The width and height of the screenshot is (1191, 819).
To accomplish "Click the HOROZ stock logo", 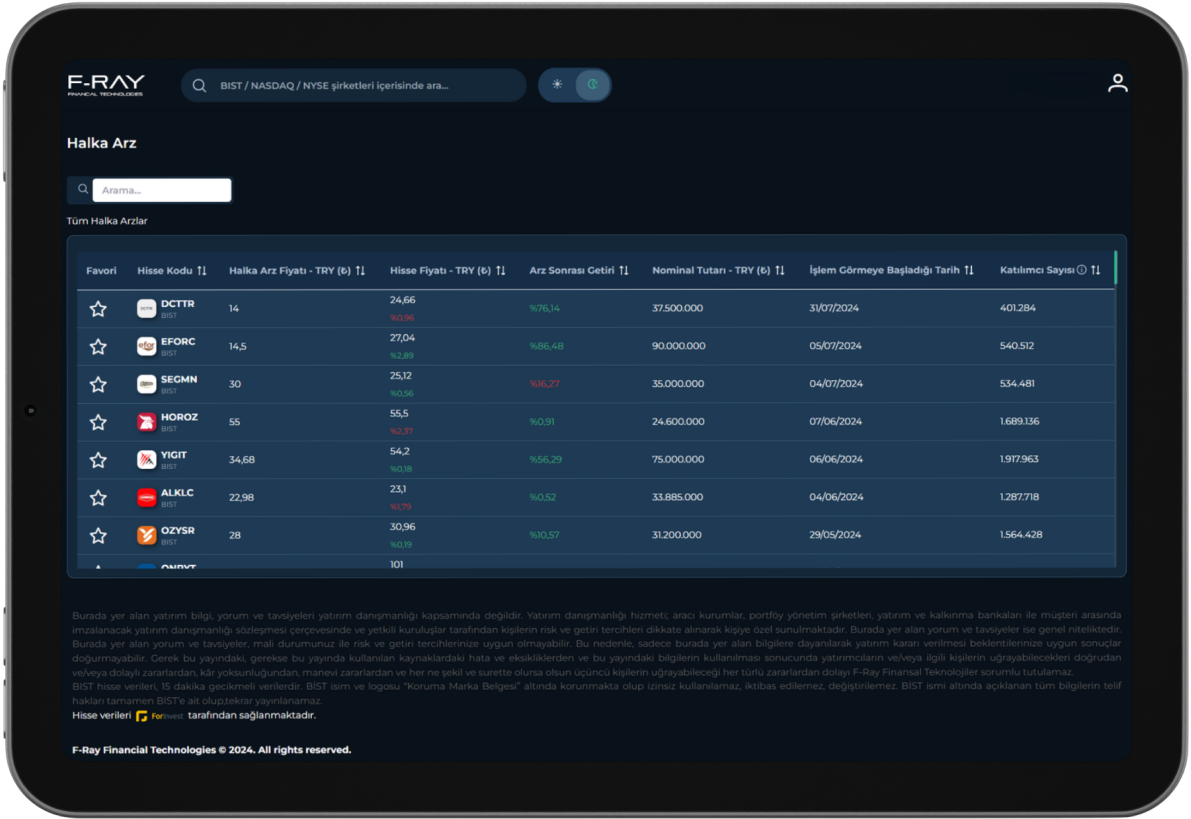I will tap(146, 422).
